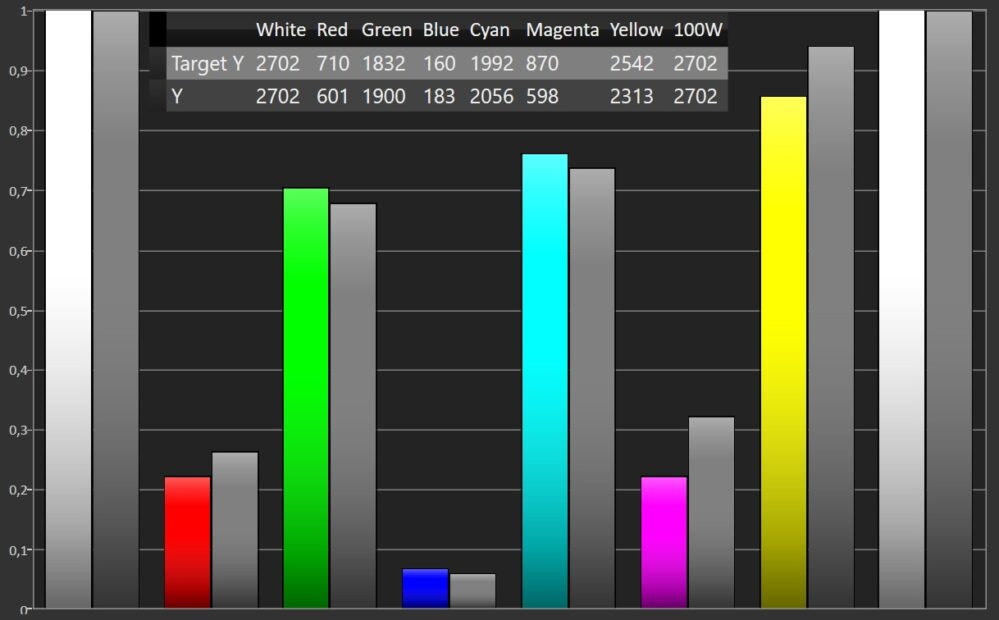Click measured Y value 2313 for Yellow
Screen dimensions: 999x620
[631, 96]
